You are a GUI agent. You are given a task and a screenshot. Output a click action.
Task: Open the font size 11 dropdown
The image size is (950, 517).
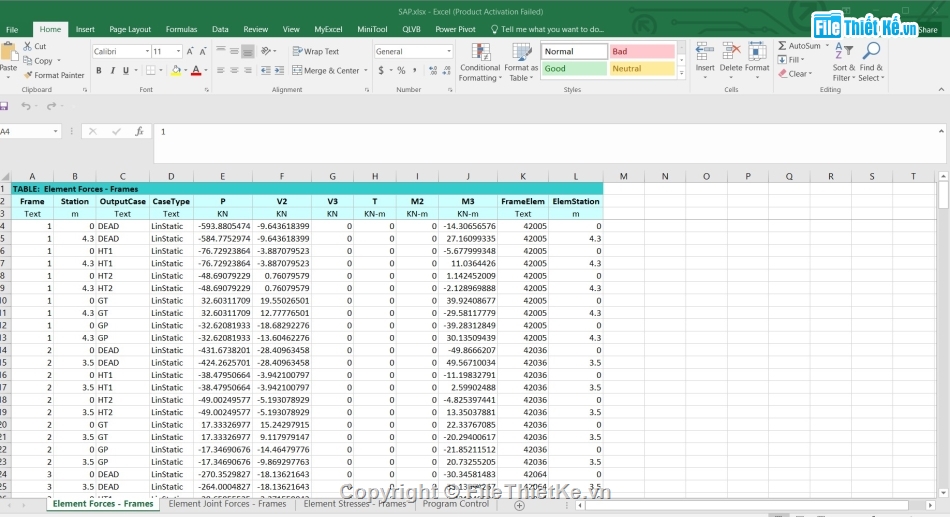pyautogui.click(x=178, y=52)
